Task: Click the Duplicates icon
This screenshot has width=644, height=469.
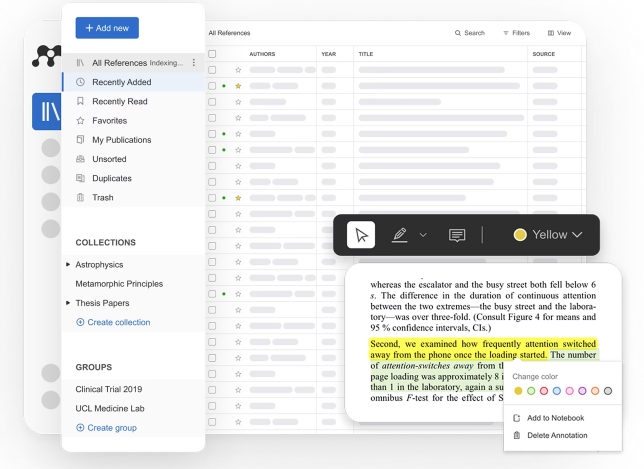Action: click(x=80, y=178)
